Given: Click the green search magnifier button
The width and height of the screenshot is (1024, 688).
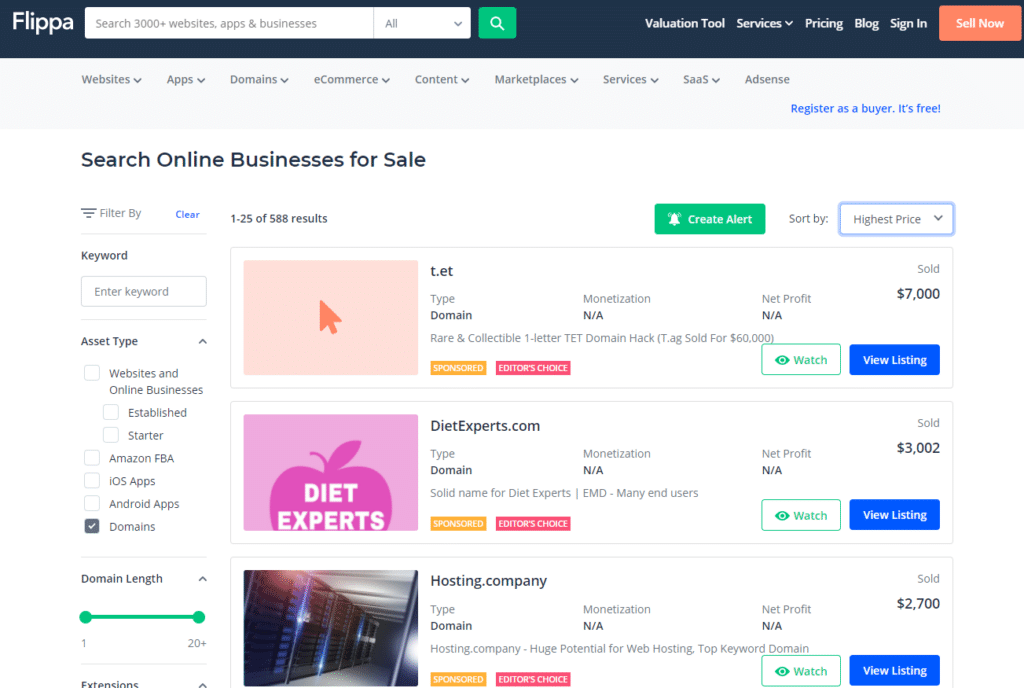Looking at the screenshot, I should (x=497, y=23).
